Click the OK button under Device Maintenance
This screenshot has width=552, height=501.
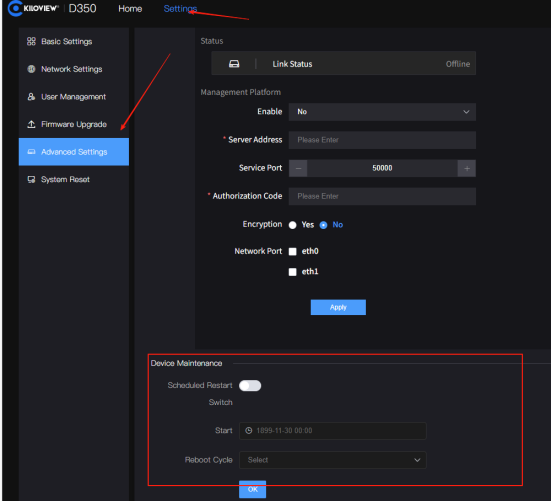pos(252,489)
